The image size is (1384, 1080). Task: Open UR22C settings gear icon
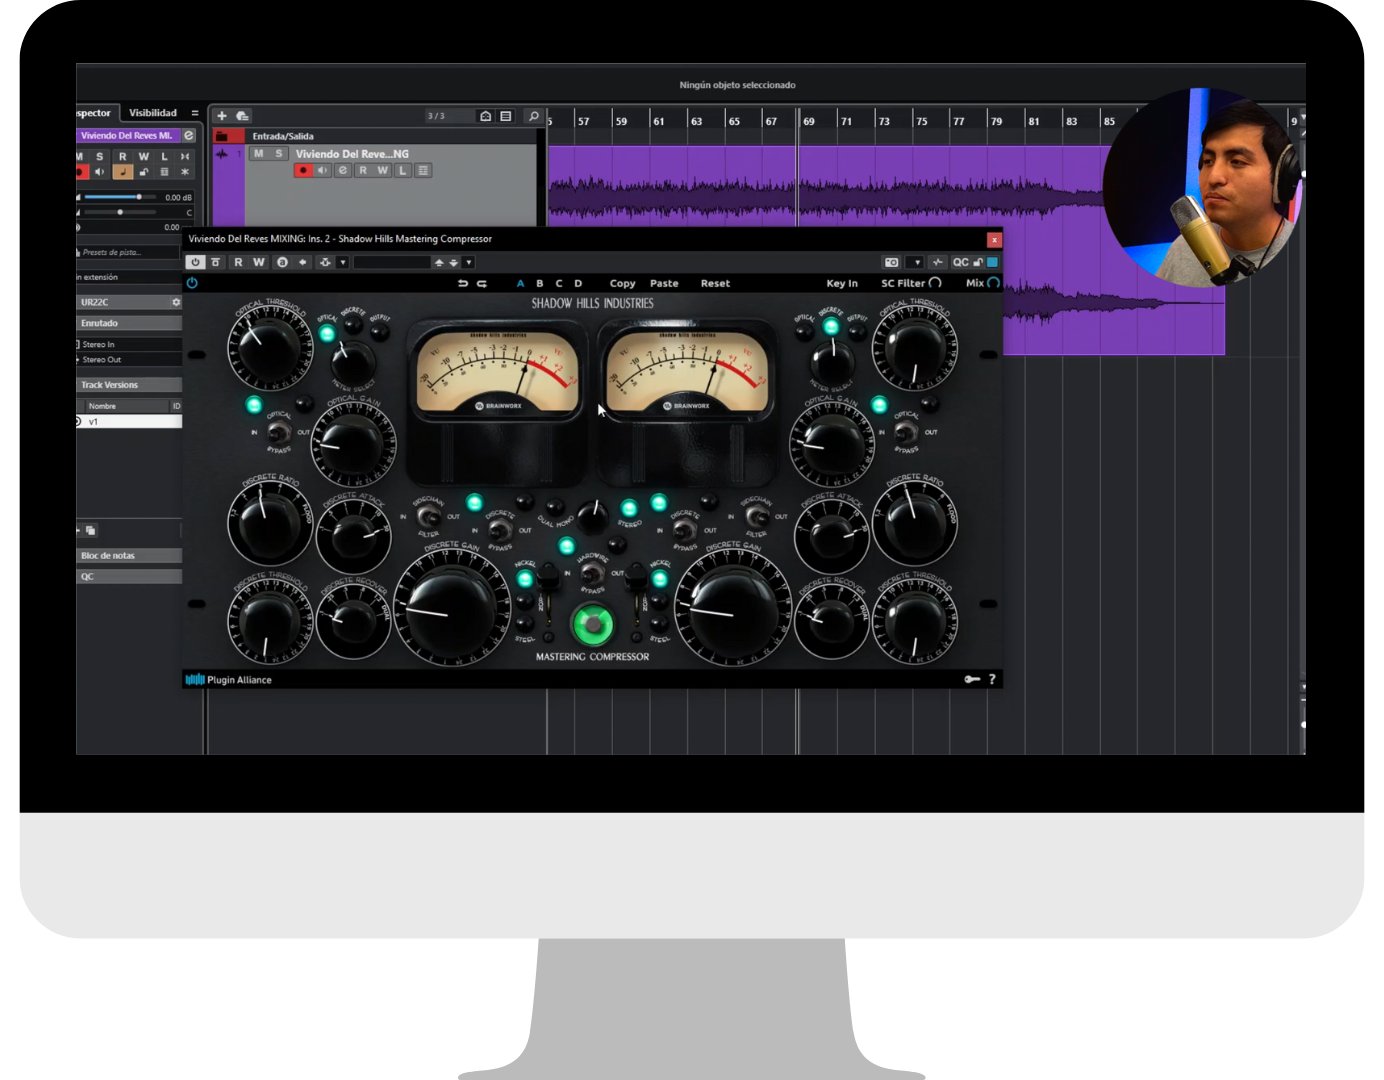176,302
